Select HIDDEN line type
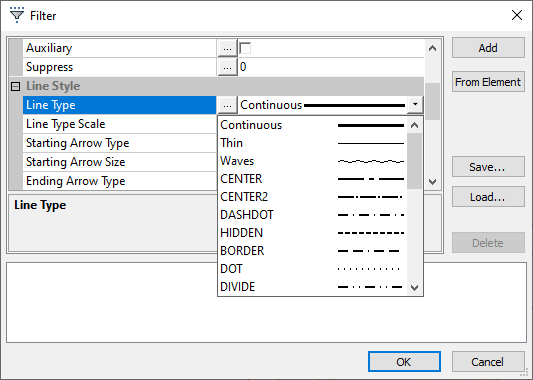This screenshot has width=533, height=380. pyautogui.click(x=312, y=233)
